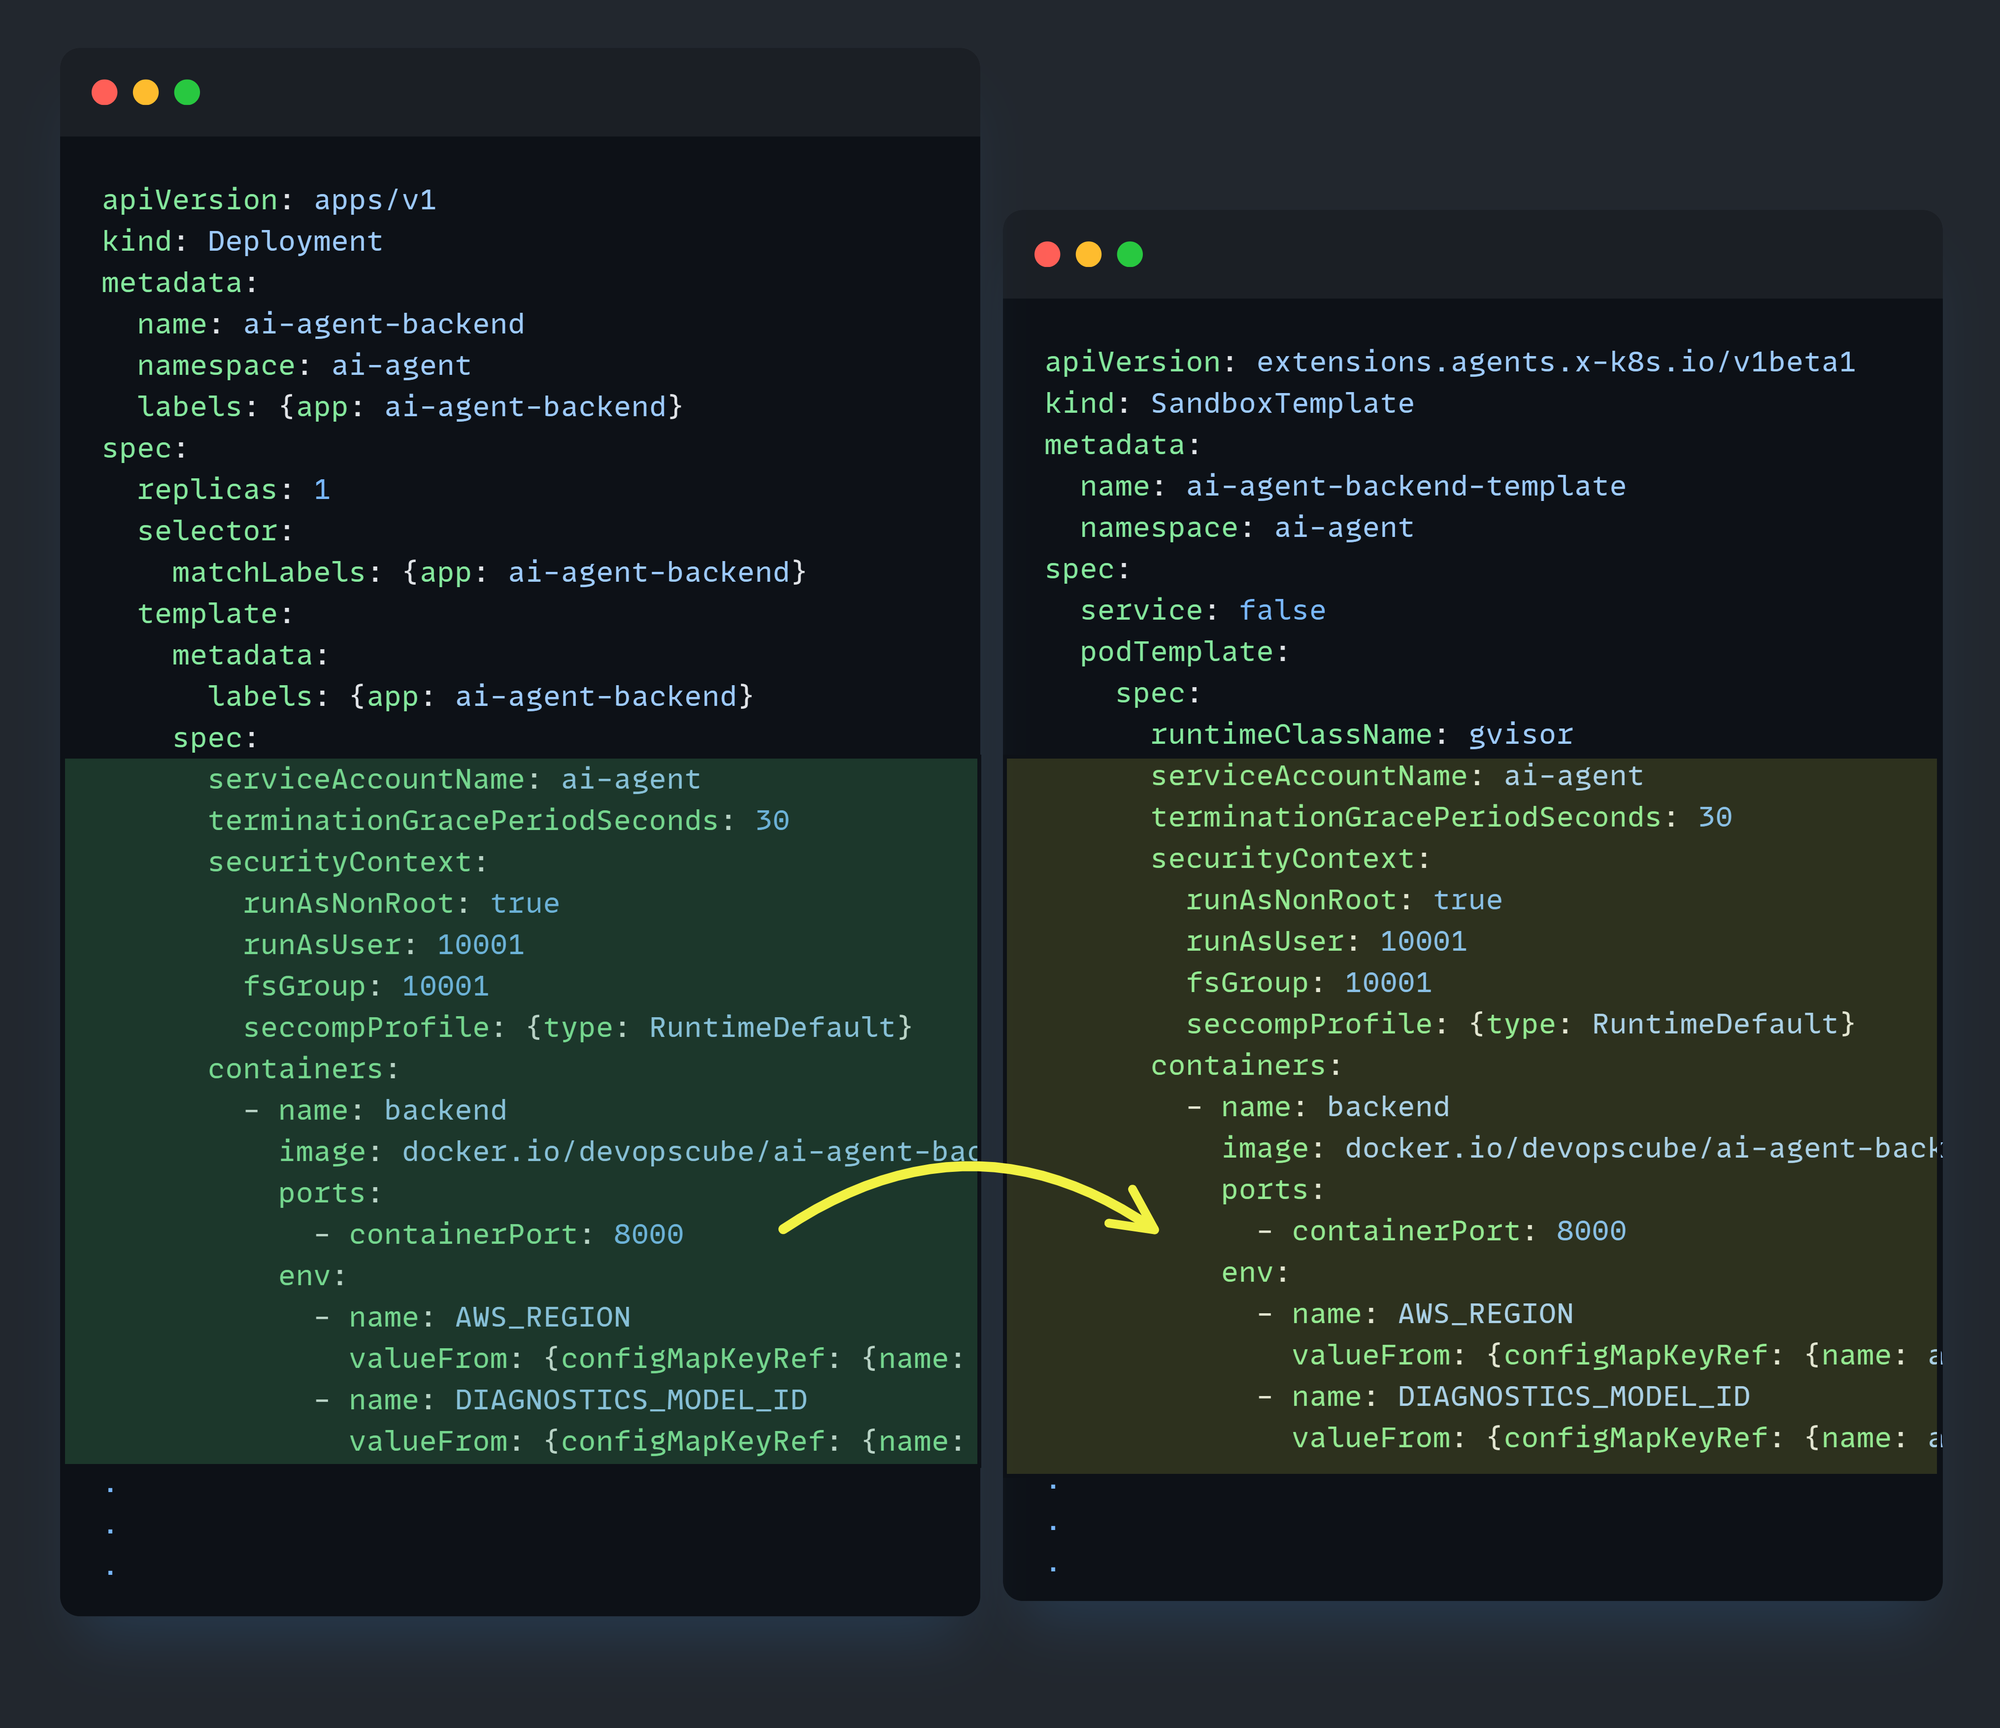Click green maximize dot on Deployment window
The height and width of the screenshot is (1728, 2000).
187,92
